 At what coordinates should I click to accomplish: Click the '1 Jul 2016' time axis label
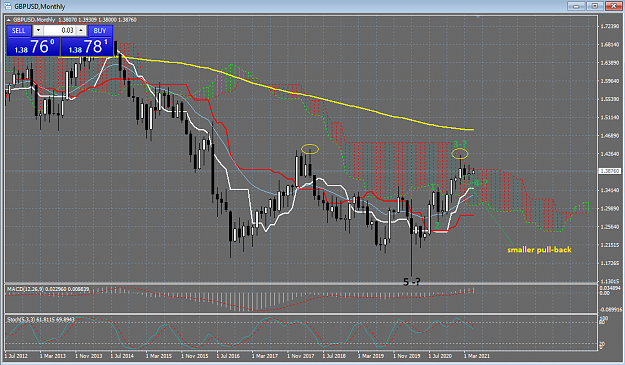click(228, 356)
